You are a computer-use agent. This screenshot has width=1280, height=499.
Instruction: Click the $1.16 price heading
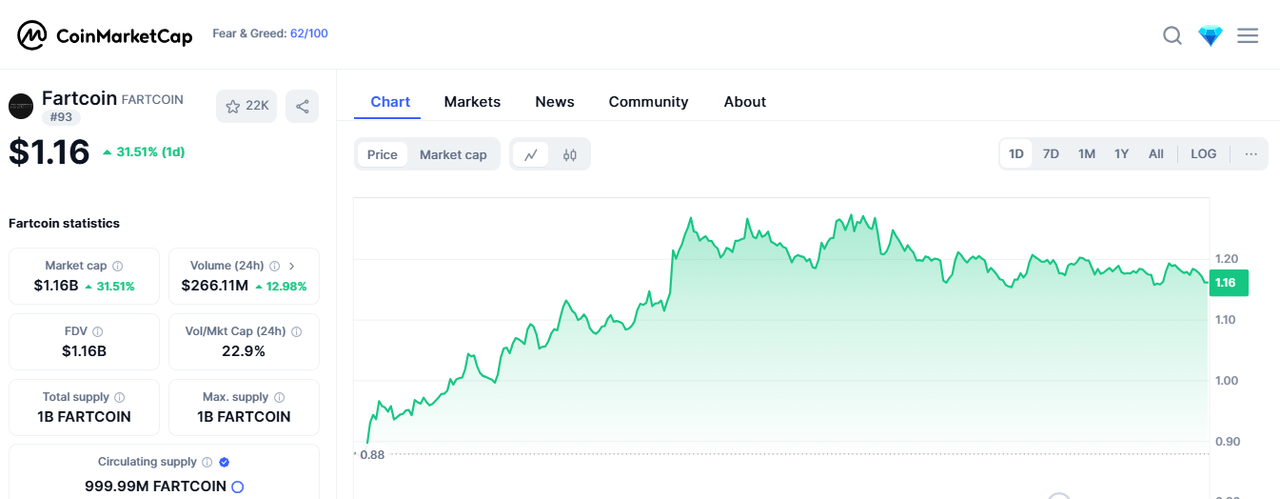point(49,152)
